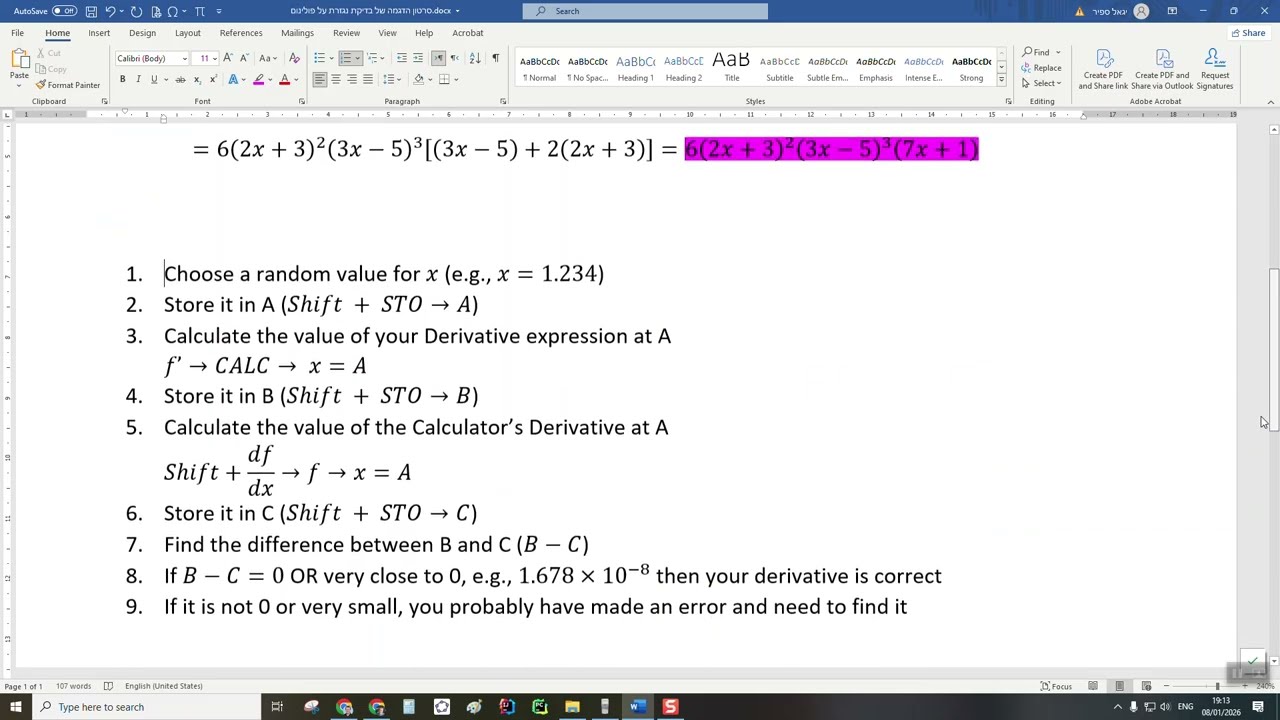Open the font size dropdown
Viewport: 1280px width, 720px height.
(214, 58)
